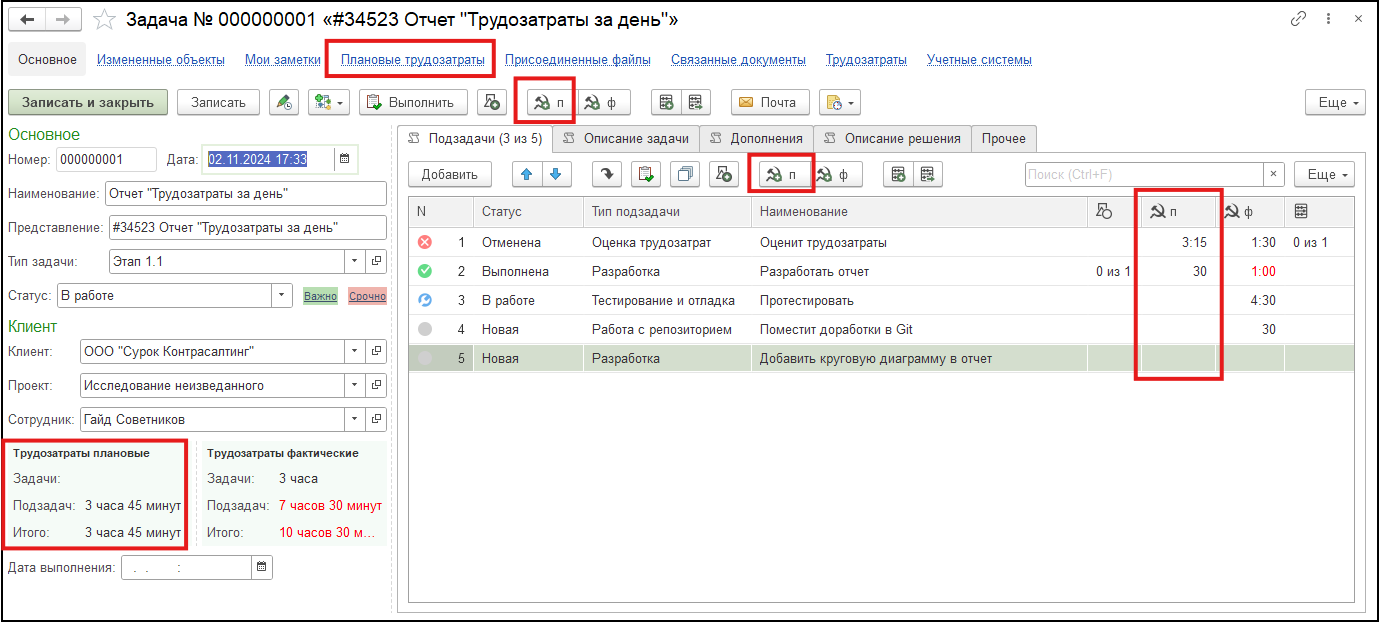
Task: Click the Добавить button to add subtask
Action: point(450,174)
